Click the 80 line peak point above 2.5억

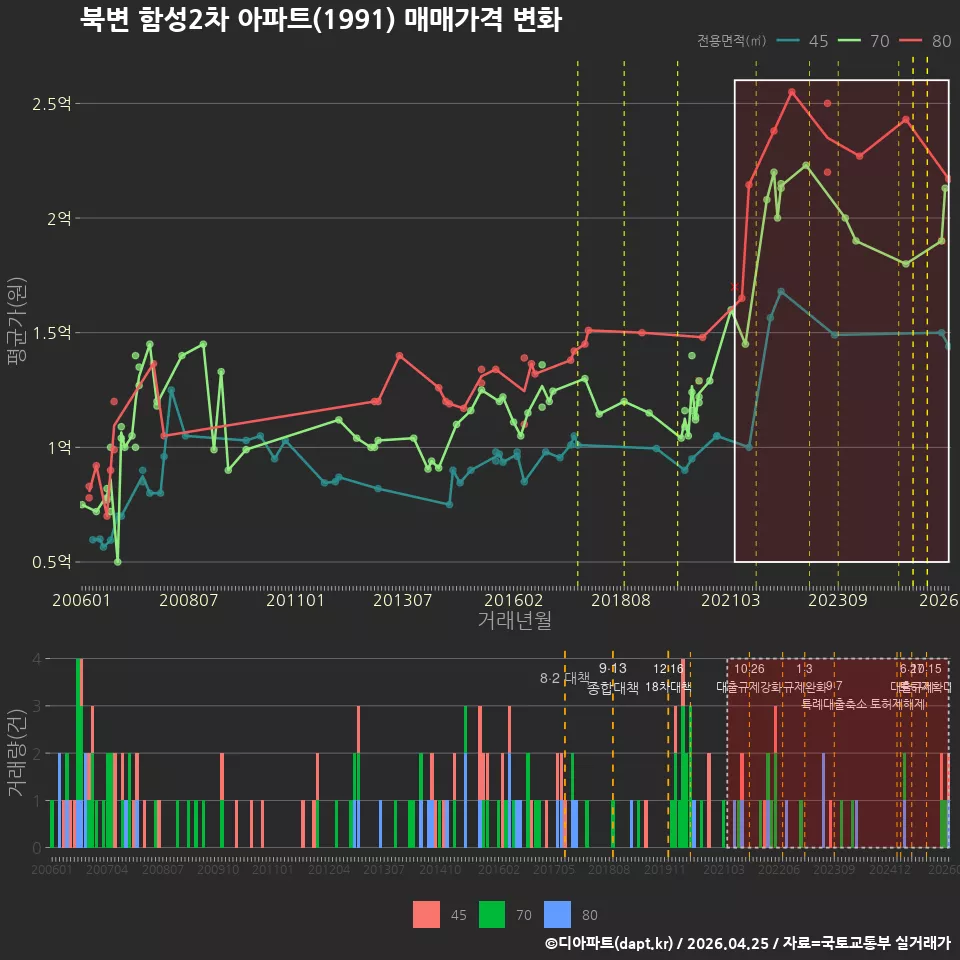click(x=792, y=92)
